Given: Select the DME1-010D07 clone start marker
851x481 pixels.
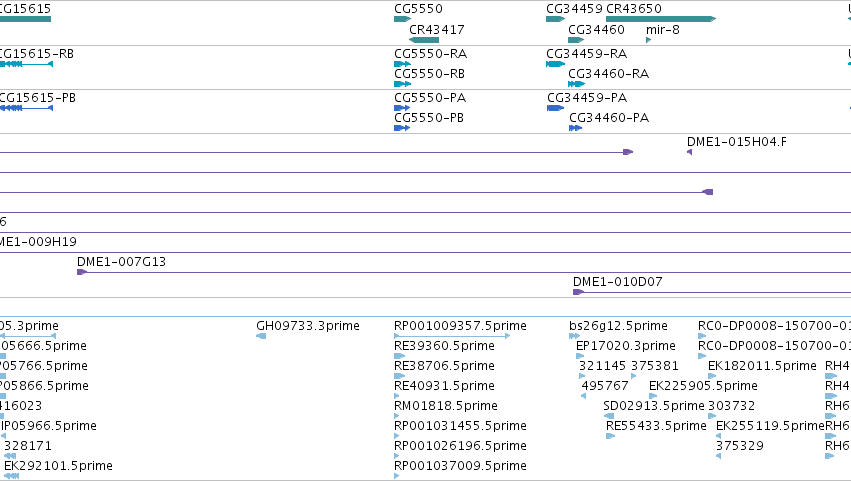Looking at the screenshot, I should click(579, 292).
